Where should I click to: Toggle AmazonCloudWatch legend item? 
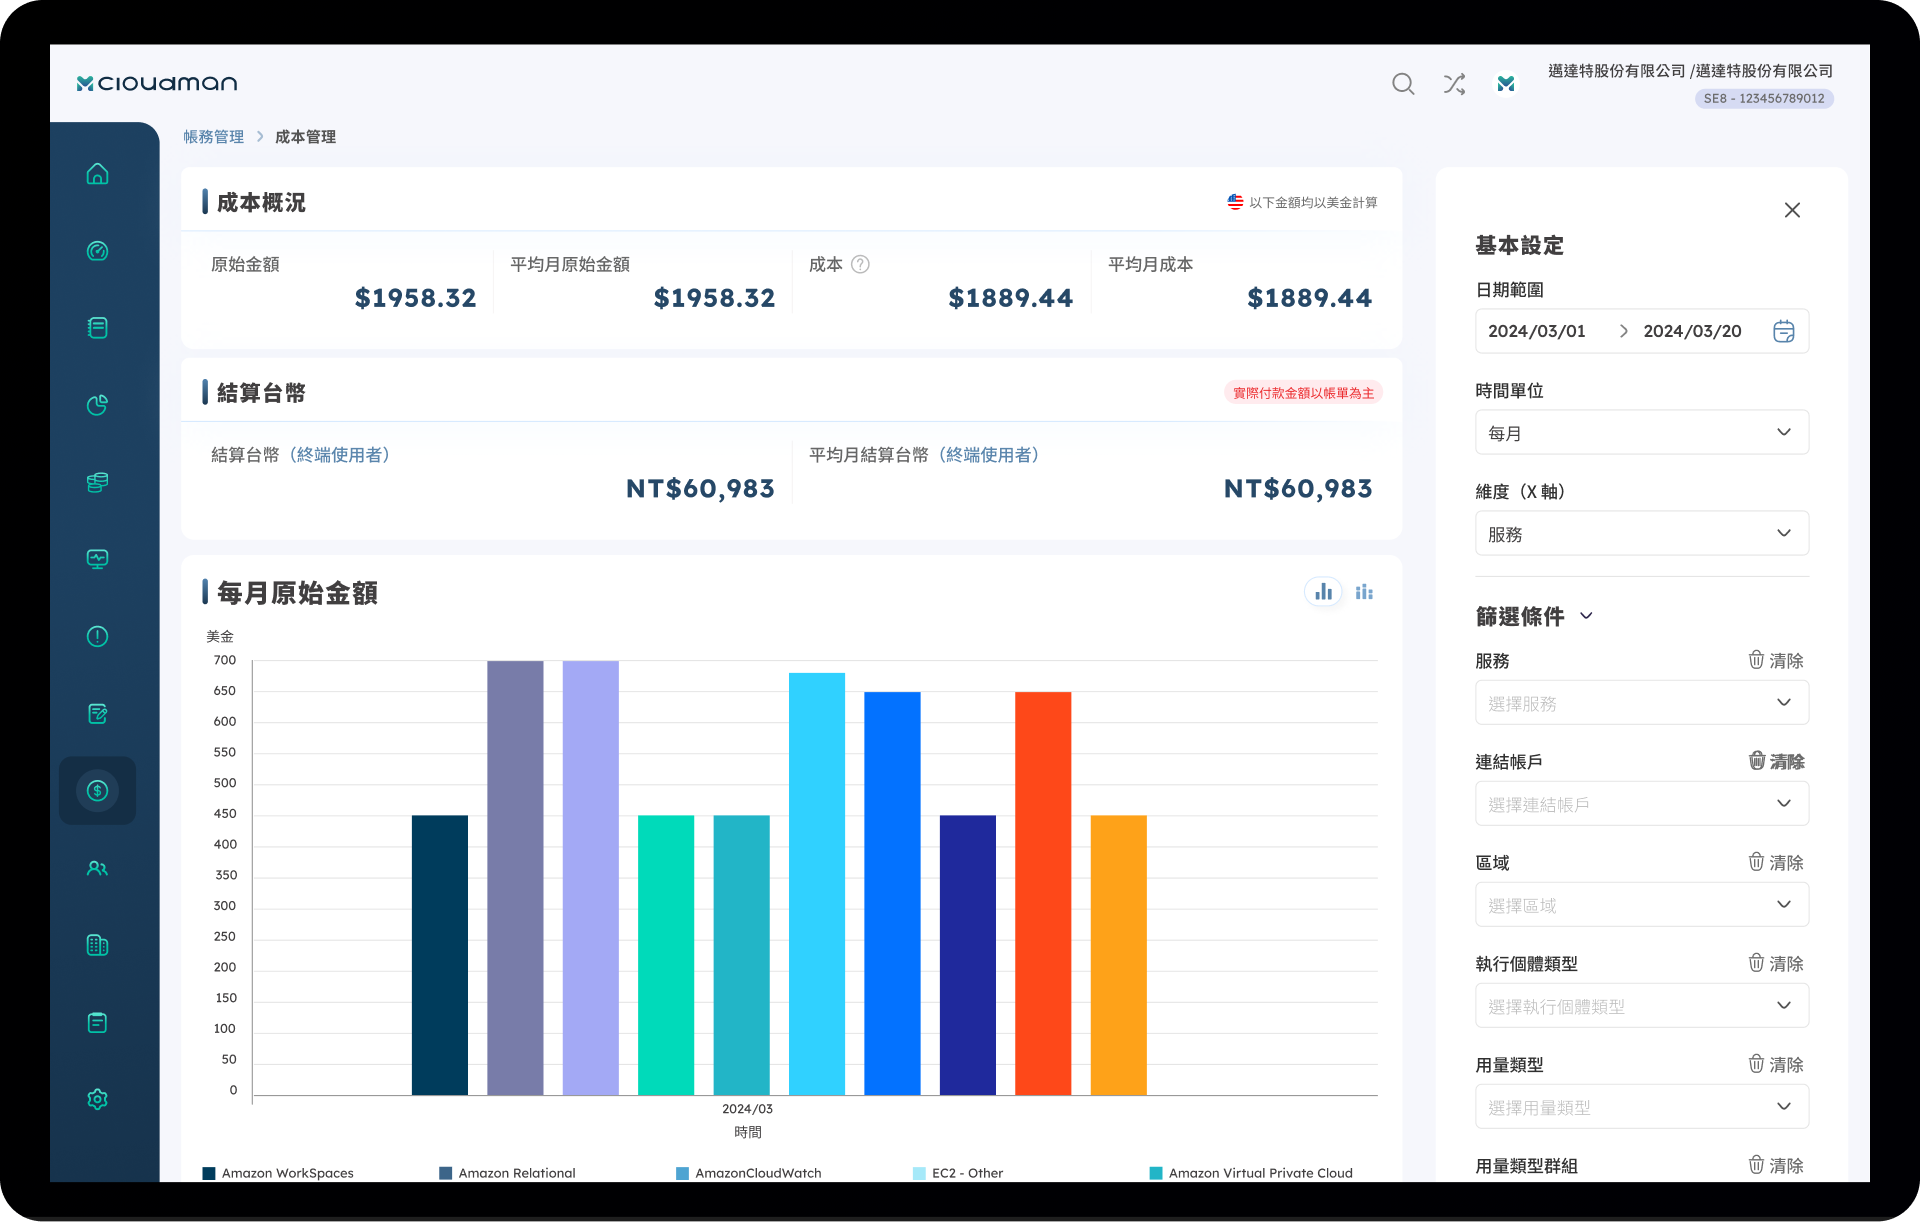click(749, 1173)
